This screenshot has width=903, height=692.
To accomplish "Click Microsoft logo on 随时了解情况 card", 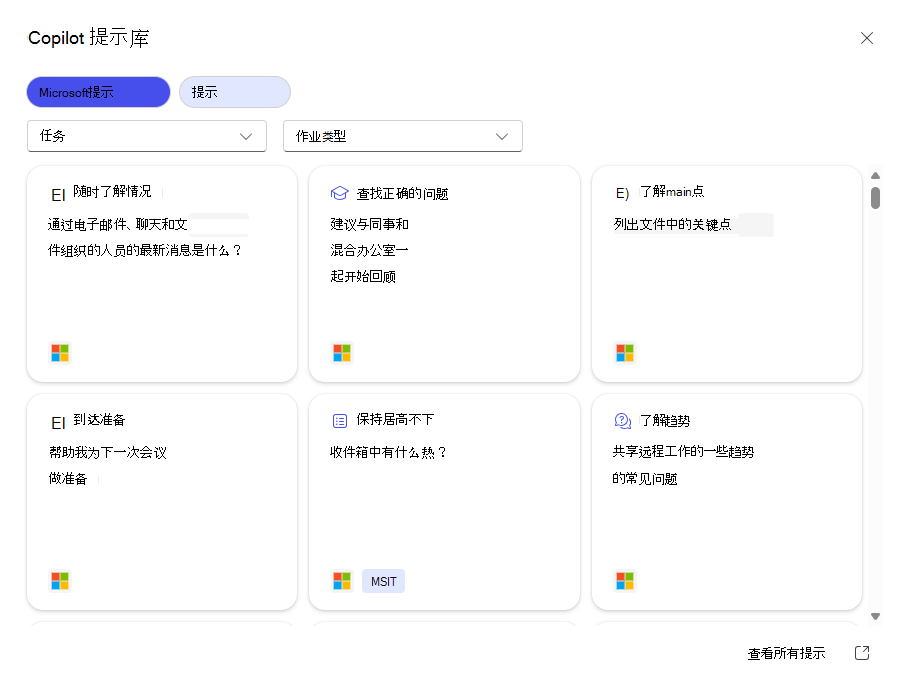I will 60,353.
